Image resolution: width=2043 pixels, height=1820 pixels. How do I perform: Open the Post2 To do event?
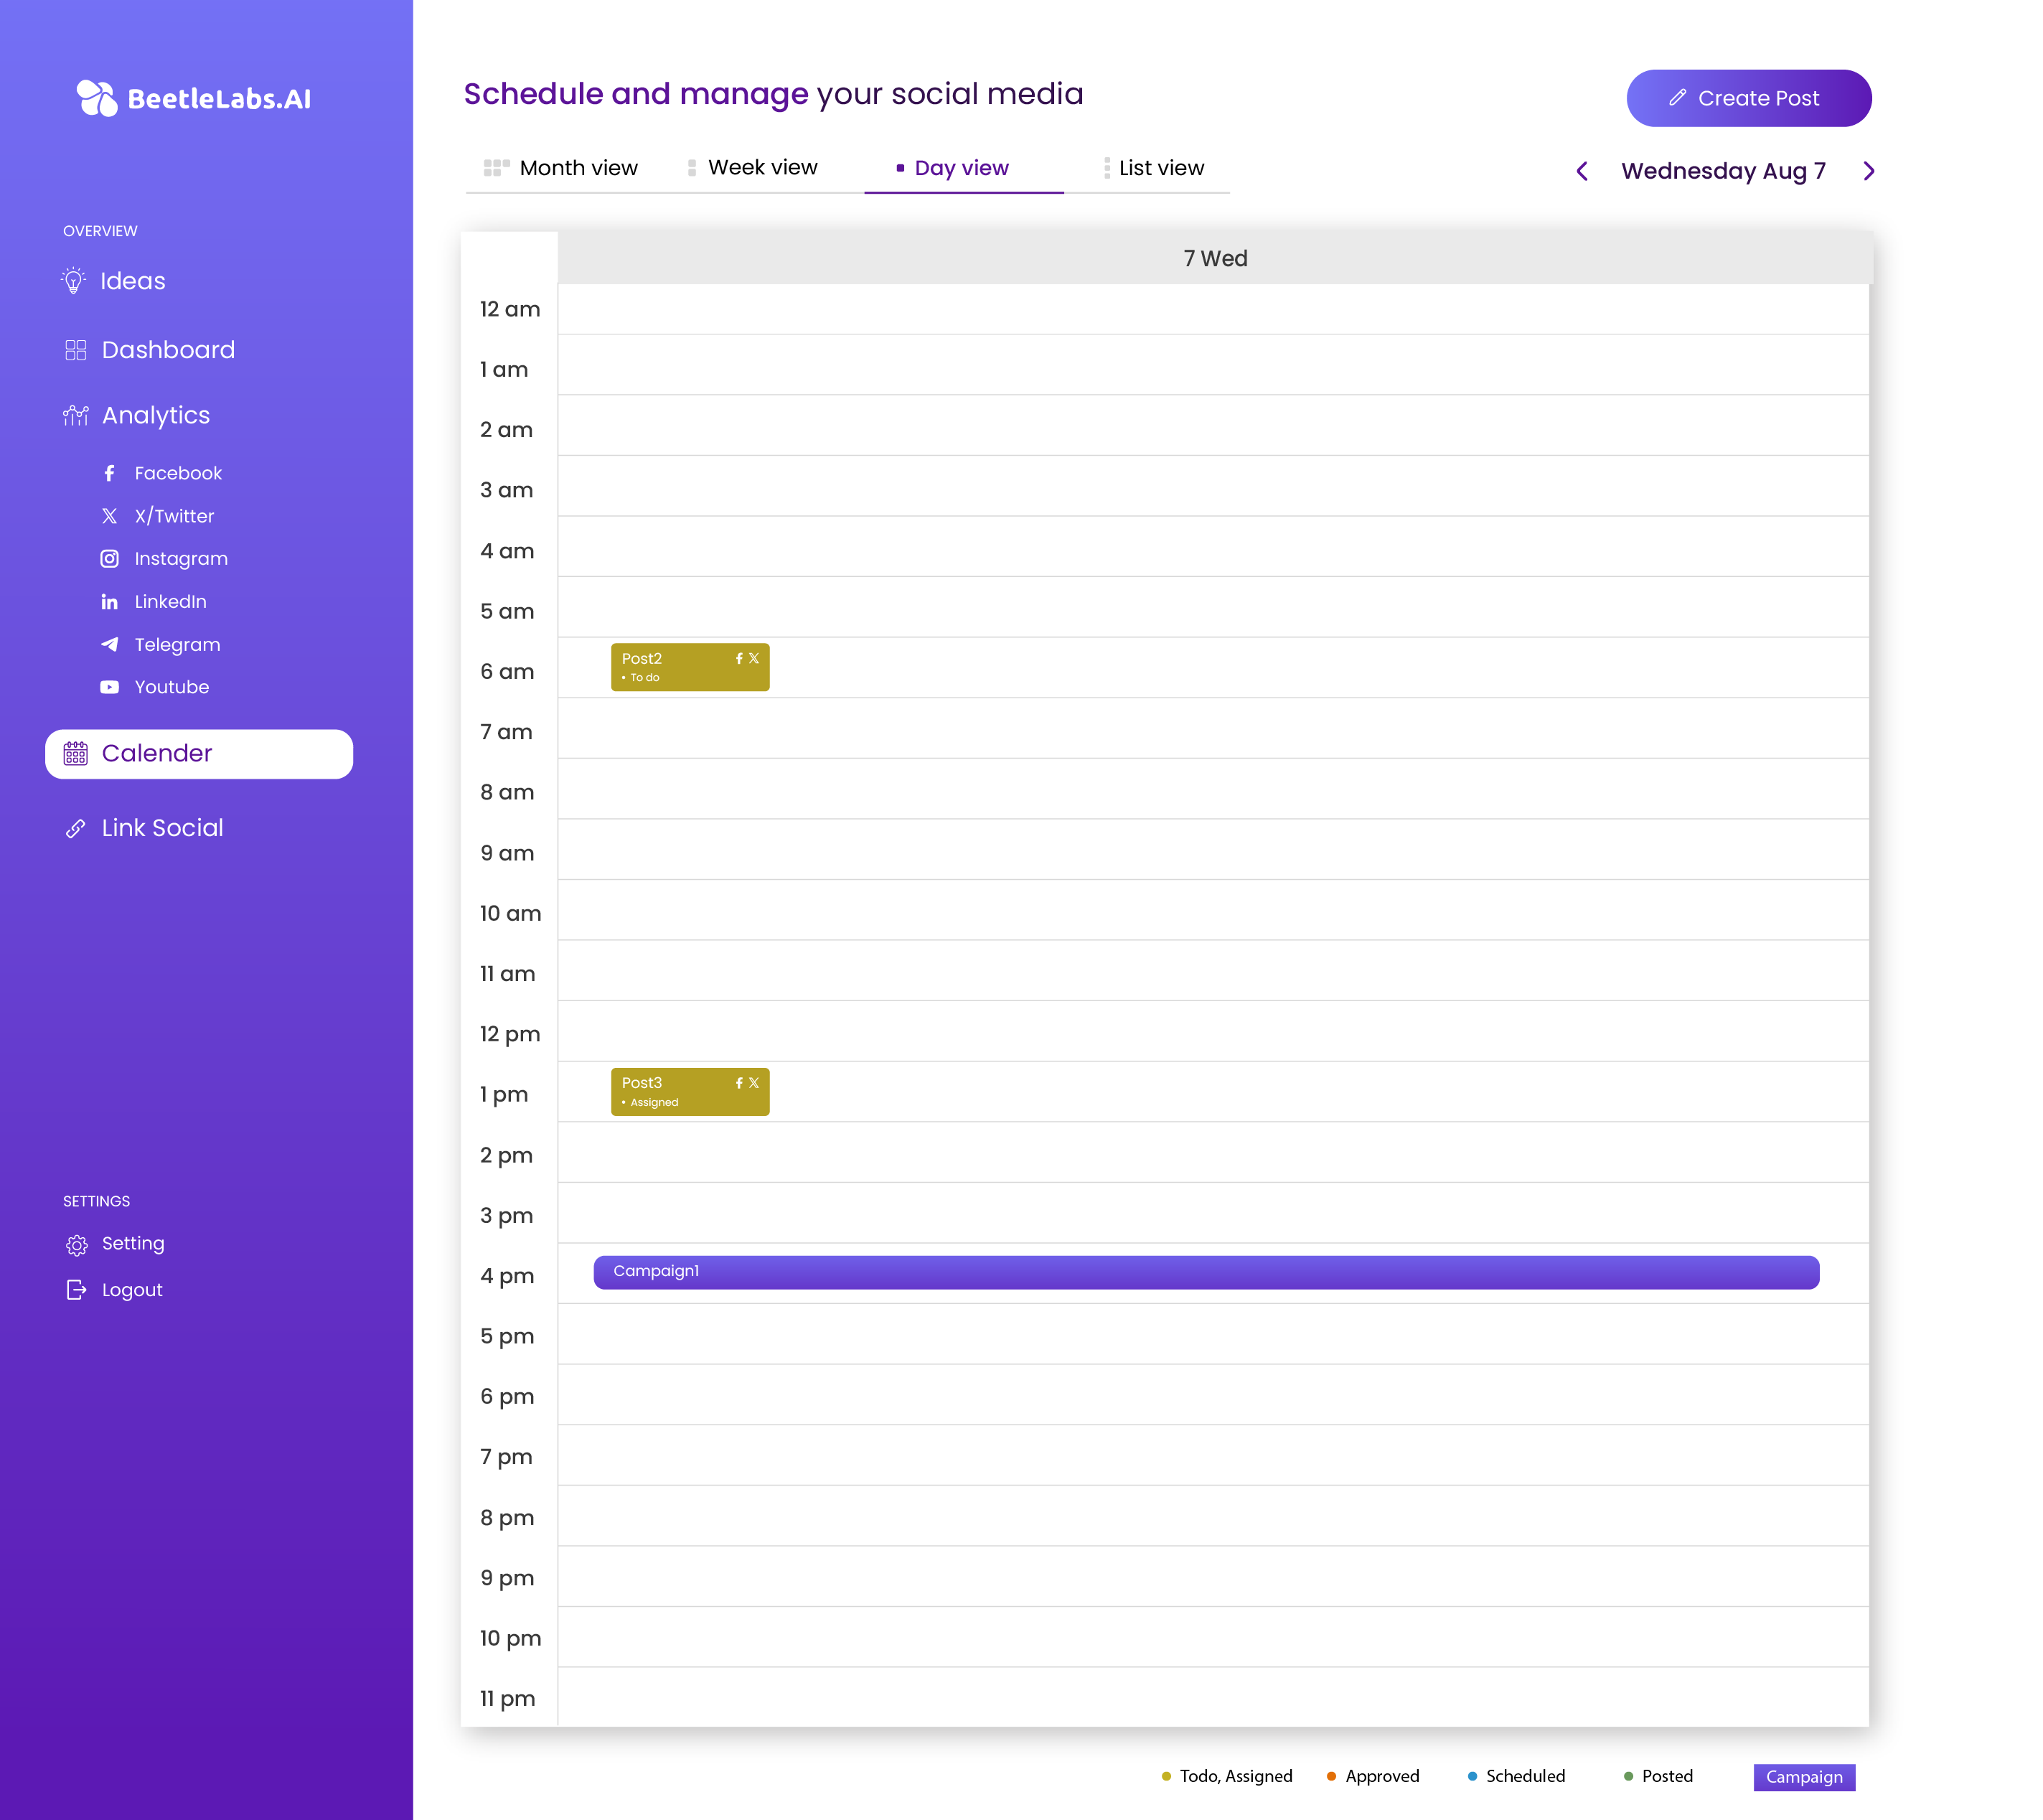coord(690,667)
